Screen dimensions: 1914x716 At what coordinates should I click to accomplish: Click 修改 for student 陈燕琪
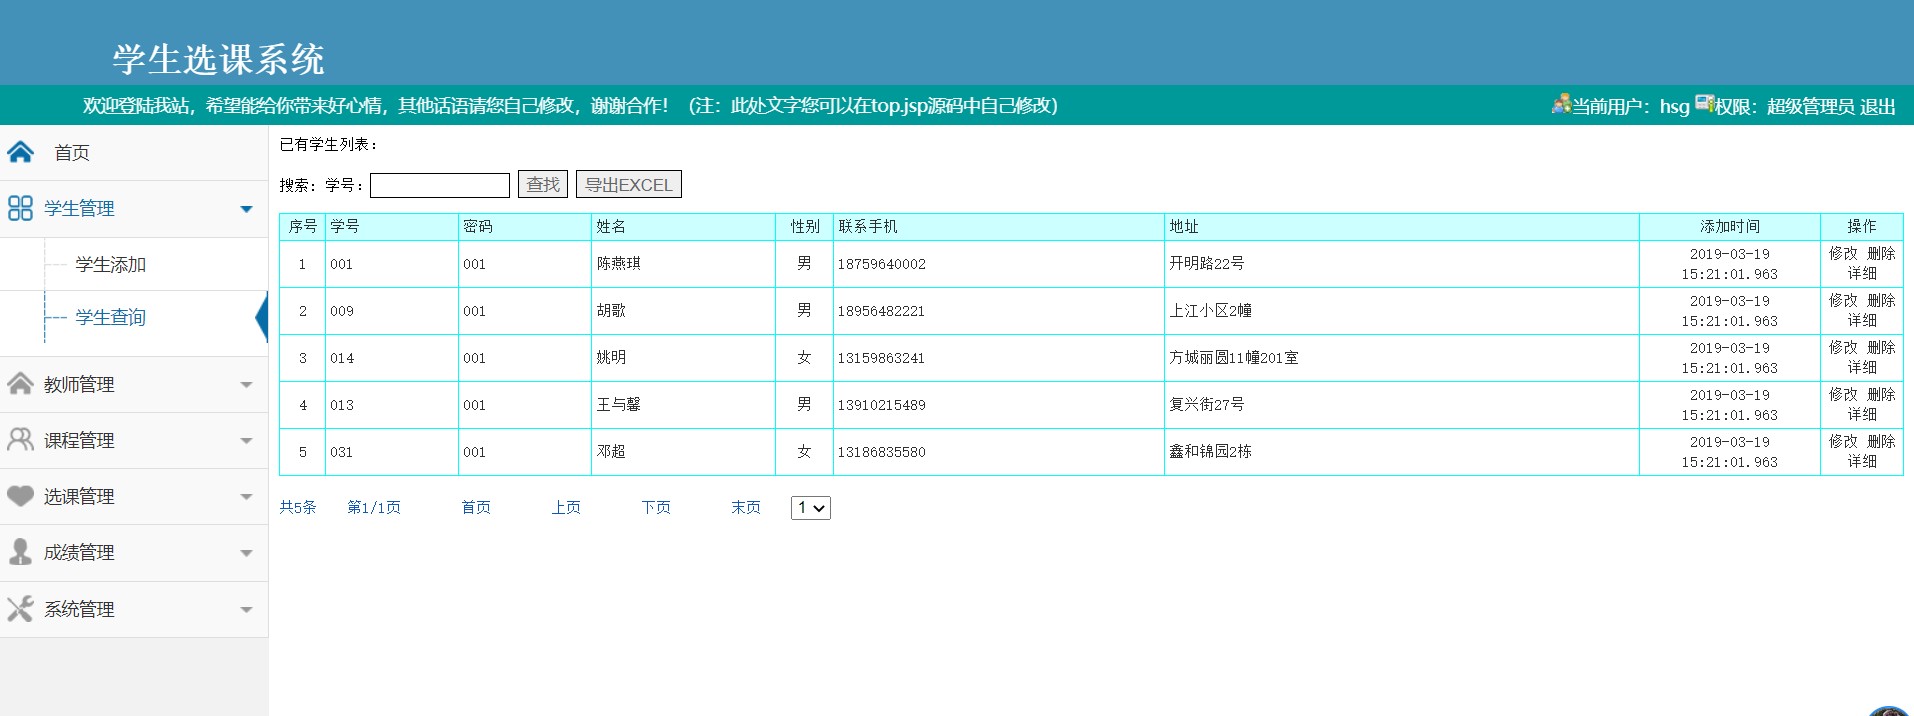(1843, 254)
